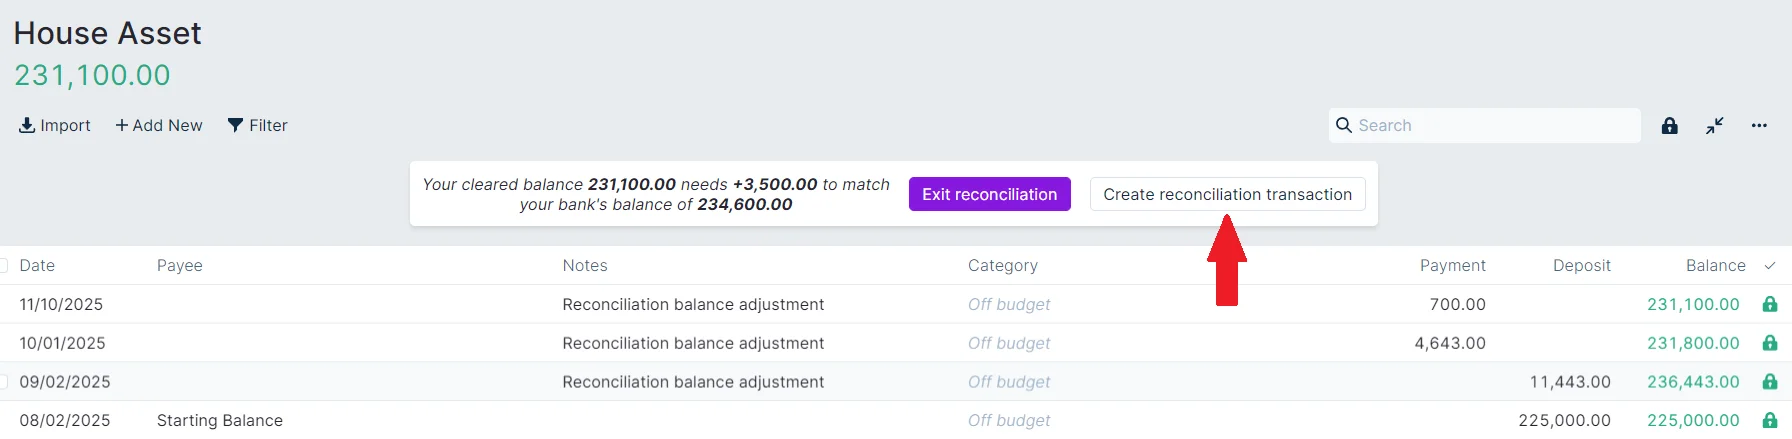Sort by the Payment column header
1792x439 pixels.
[1452, 265]
